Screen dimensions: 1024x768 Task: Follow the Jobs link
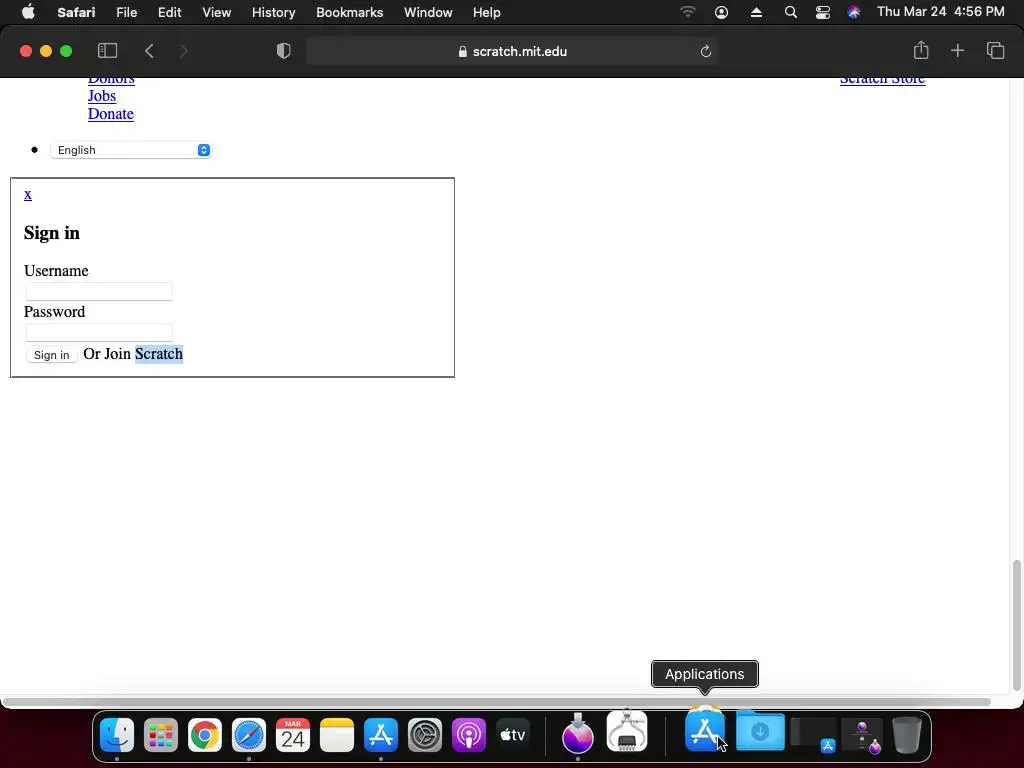[x=102, y=96]
